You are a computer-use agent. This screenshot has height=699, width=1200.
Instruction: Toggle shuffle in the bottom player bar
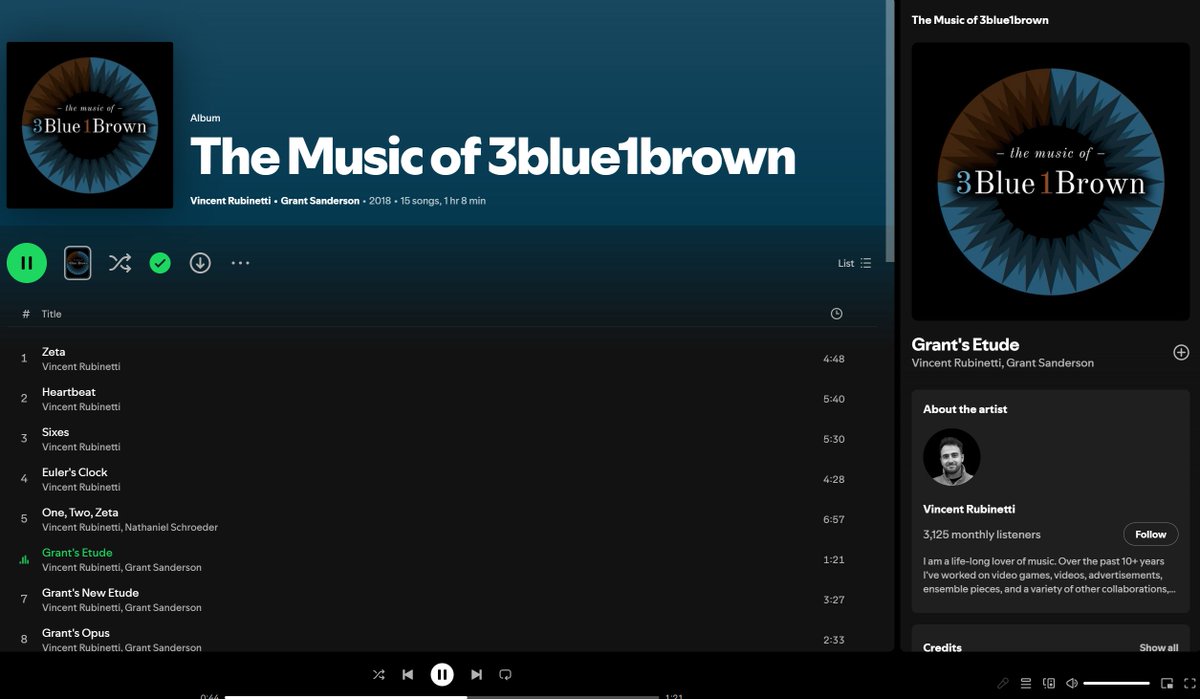[379, 675]
